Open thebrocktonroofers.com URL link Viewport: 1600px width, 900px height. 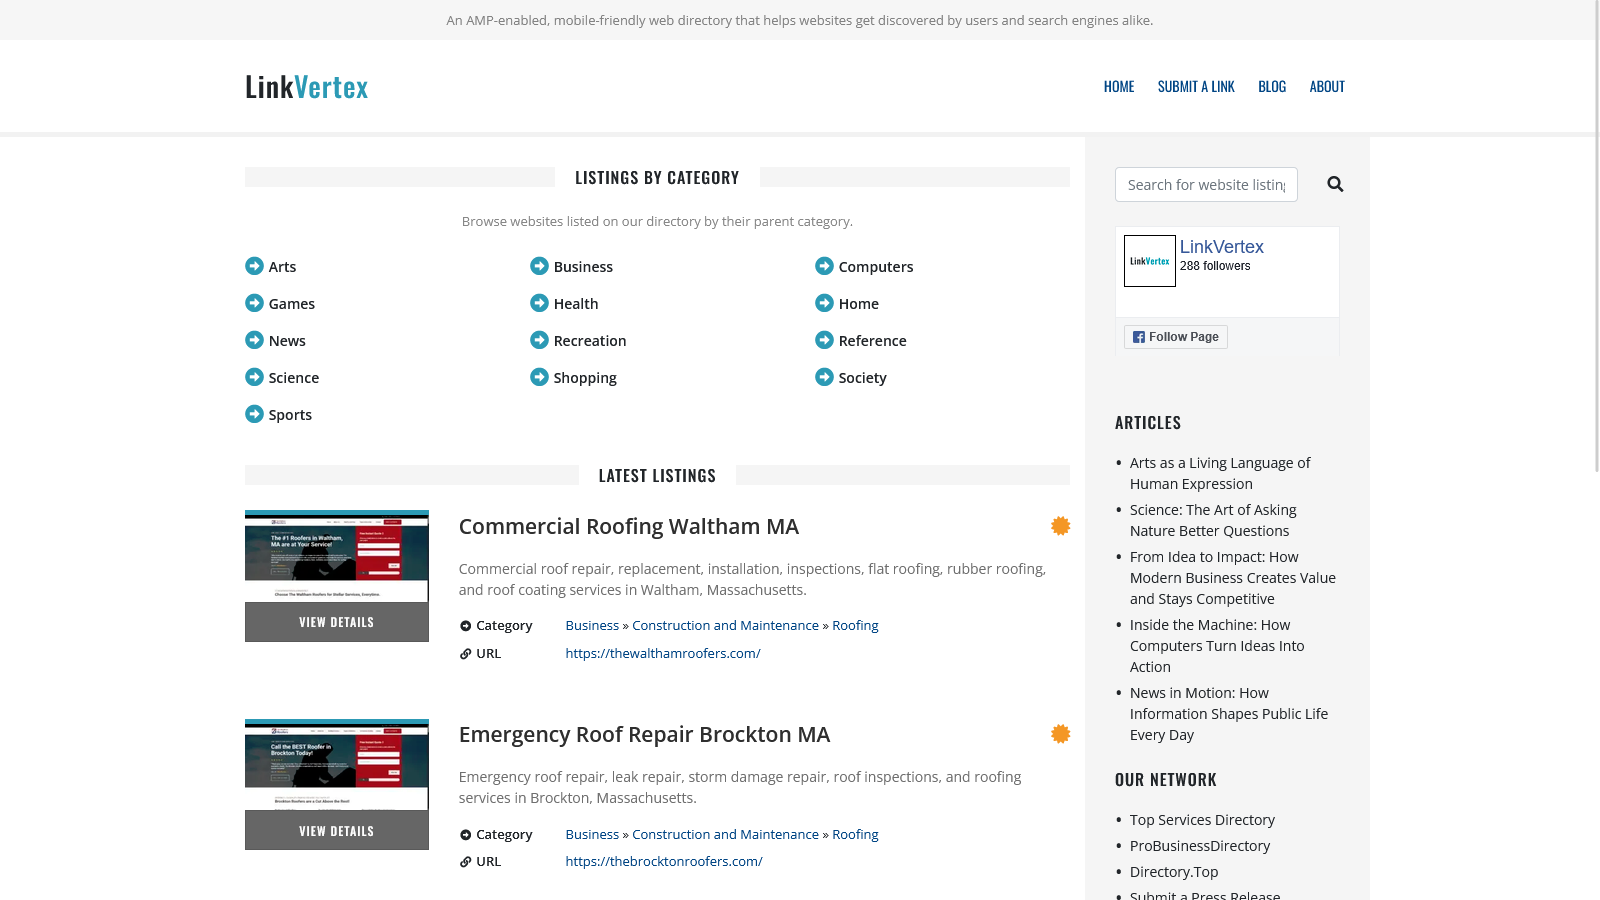pyautogui.click(x=664, y=861)
